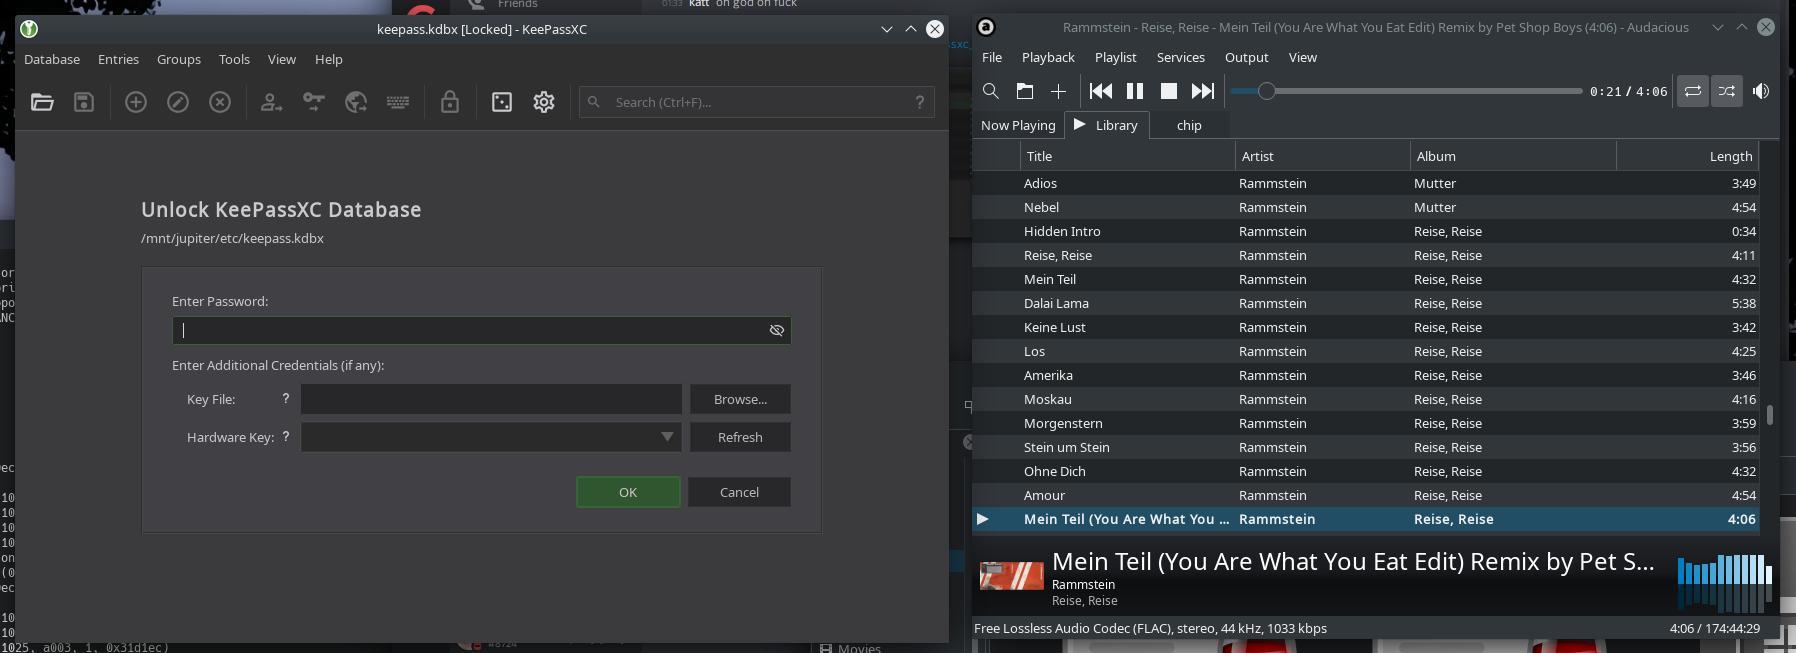Open the KeePassXC title bar dropdown arrow
Screen dimensions: 1796x653
pyautogui.click(x=887, y=29)
